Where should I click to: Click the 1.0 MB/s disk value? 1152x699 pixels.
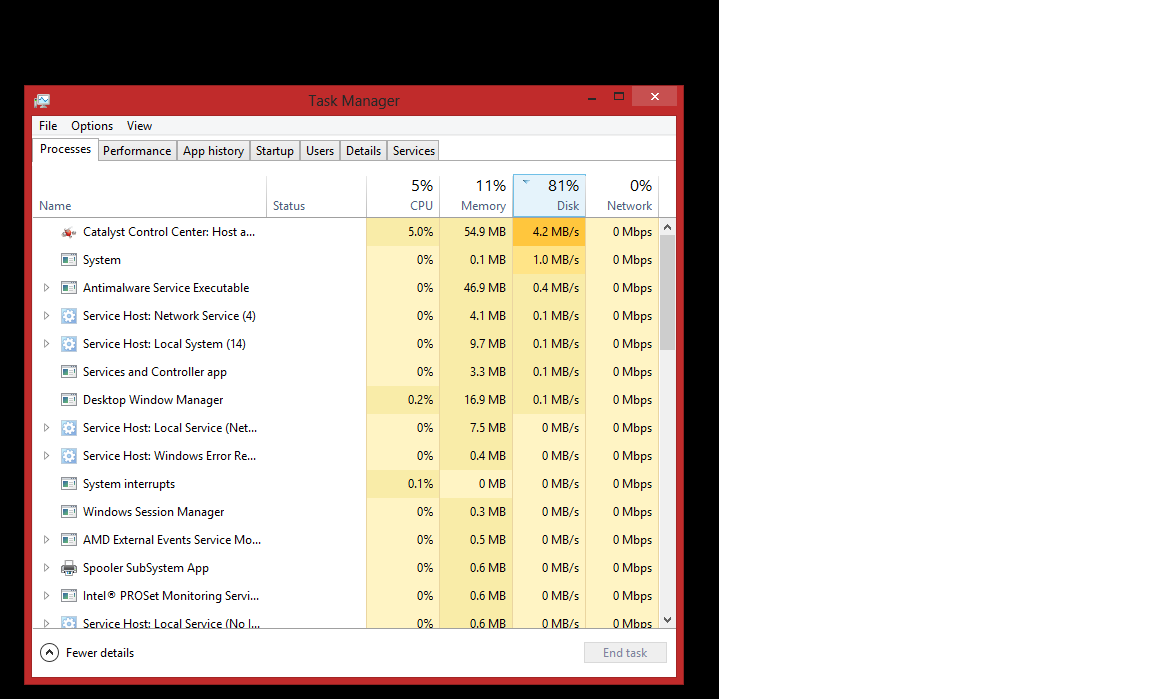pos(555,260)
